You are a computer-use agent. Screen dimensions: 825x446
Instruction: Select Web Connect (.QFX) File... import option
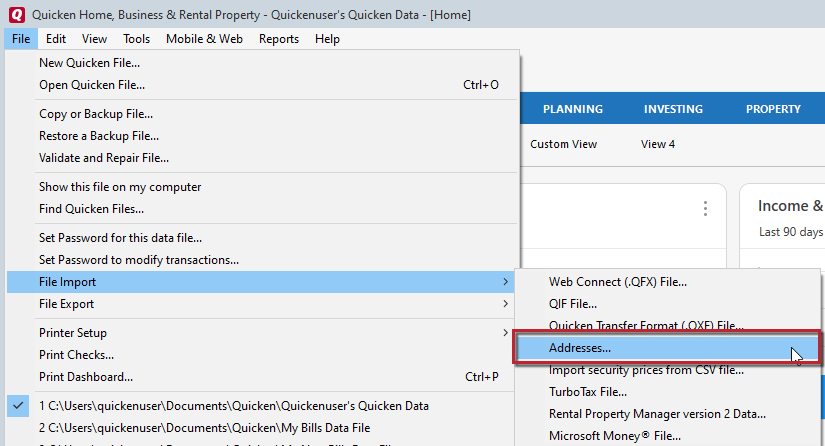click(x=668, y=282)
